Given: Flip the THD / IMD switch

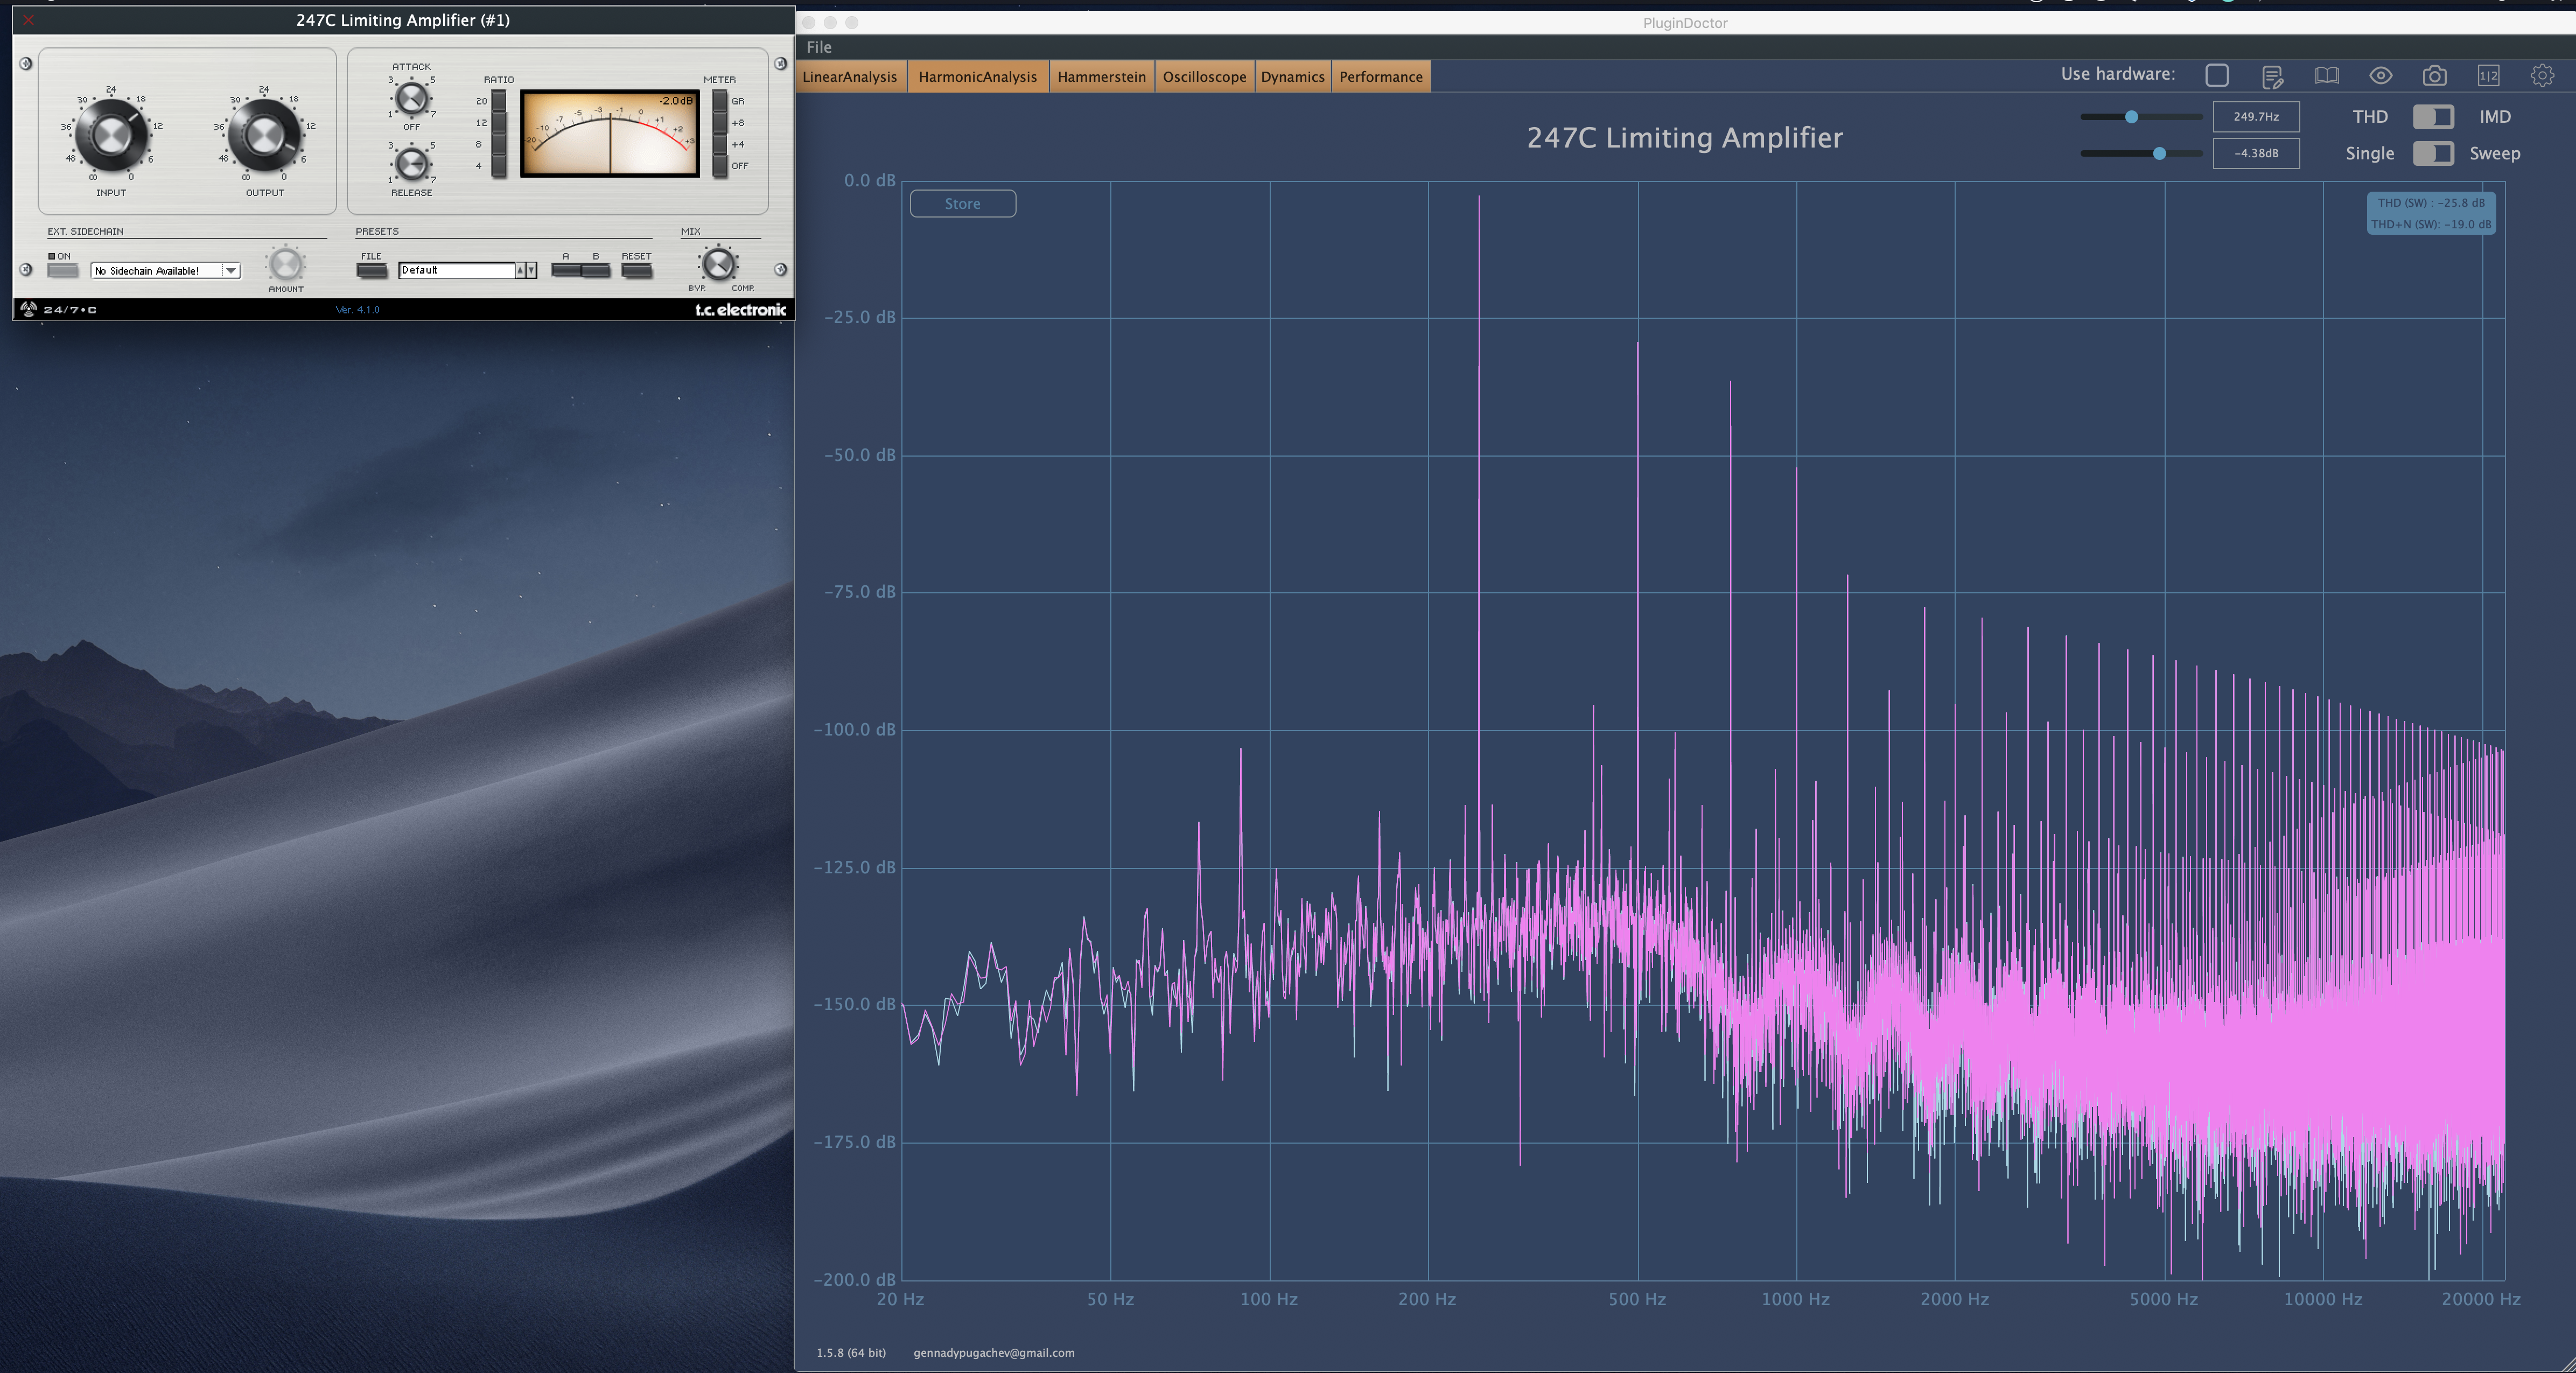Looking at the screenshot, I should point(2433,117).
